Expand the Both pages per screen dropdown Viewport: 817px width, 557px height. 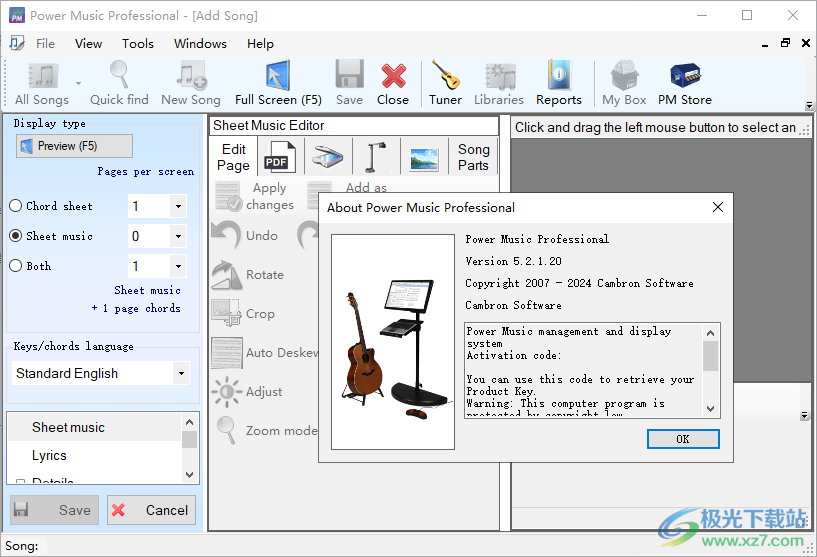click(x=178, y=267)
